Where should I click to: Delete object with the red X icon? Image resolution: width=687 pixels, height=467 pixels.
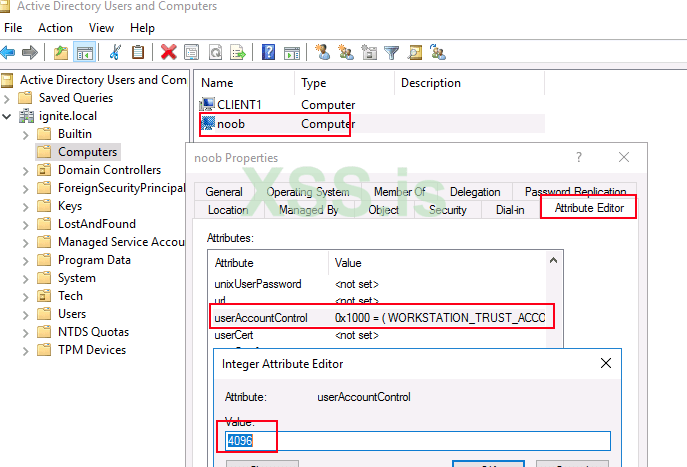pyautogui.click(x=169, y=53)
